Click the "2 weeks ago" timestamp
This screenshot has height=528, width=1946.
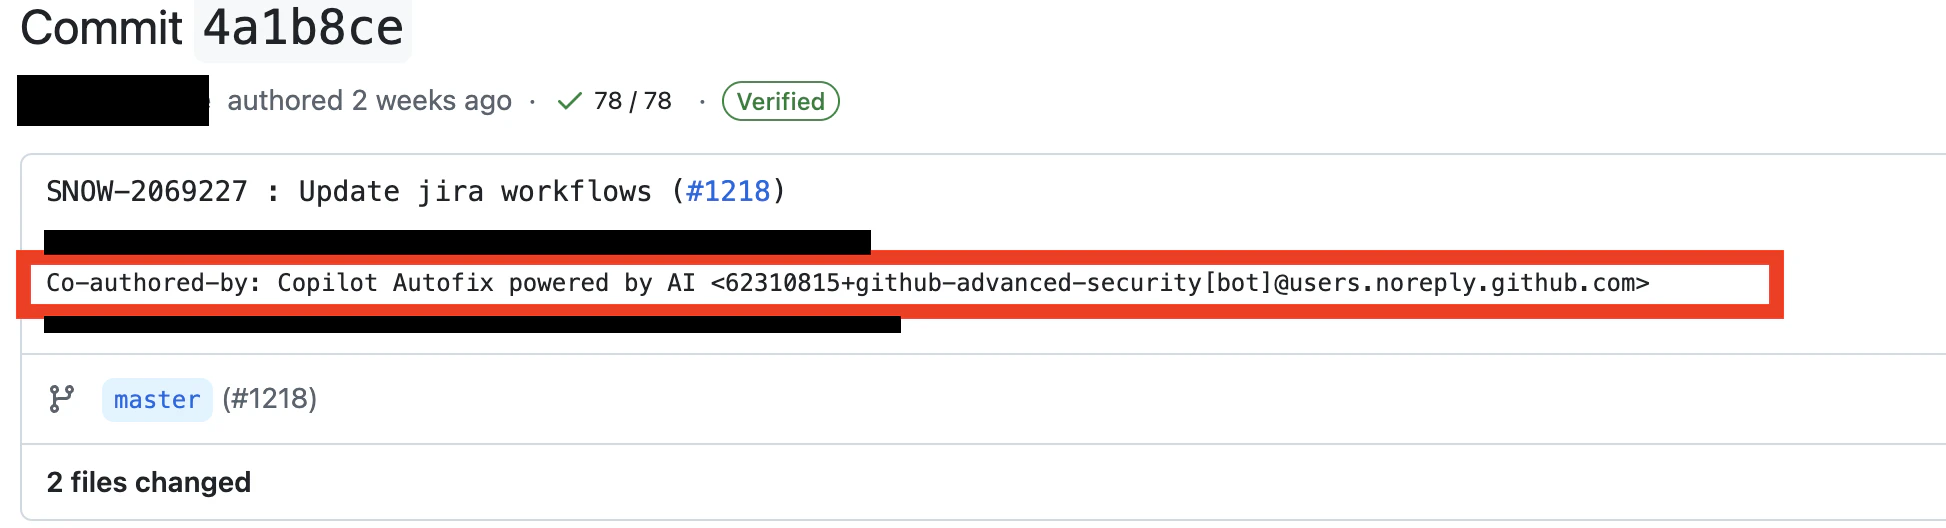[432, 101]
